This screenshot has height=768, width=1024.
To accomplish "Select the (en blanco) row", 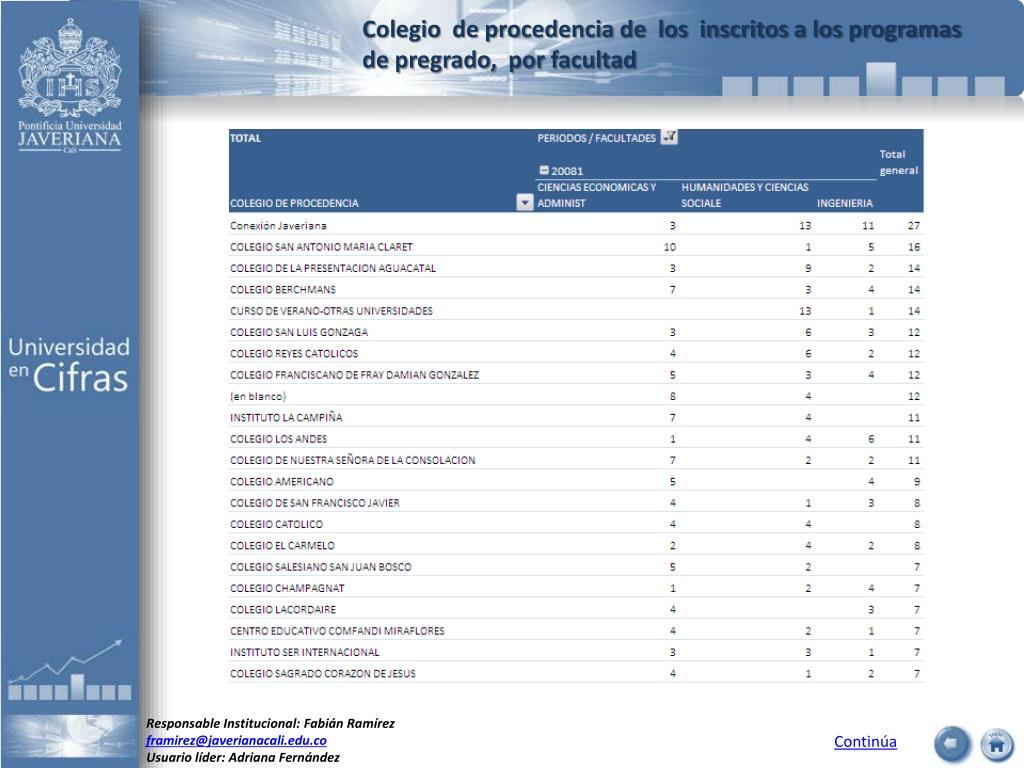I will click(x=576, y=396).
